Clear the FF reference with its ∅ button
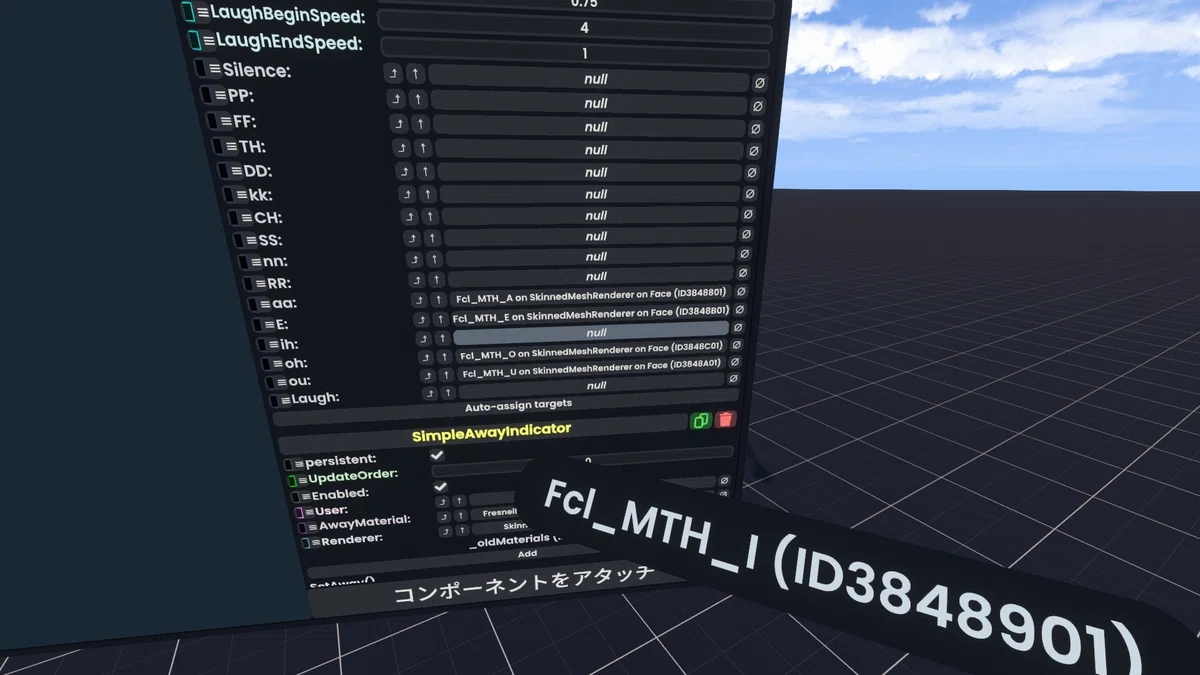 pyautogui.click(x=755, y=129)
